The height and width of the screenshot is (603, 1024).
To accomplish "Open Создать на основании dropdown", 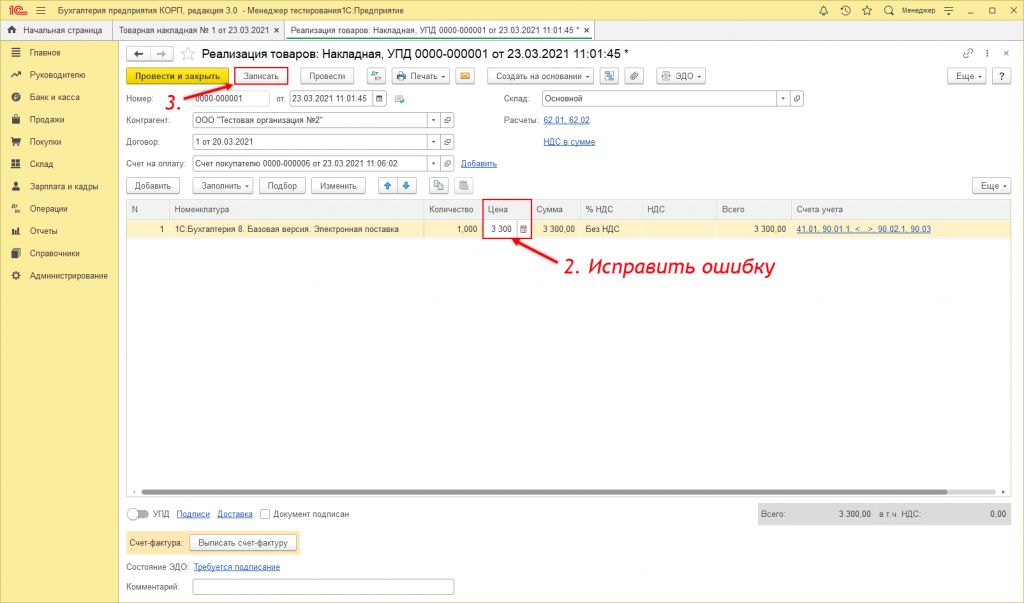I will [x=540, y=76].
